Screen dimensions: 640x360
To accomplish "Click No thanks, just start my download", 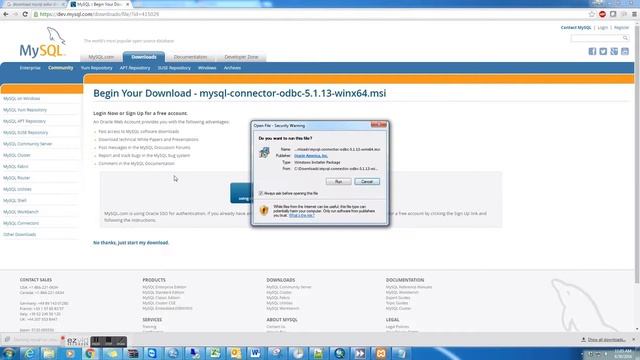I will 131,243.
